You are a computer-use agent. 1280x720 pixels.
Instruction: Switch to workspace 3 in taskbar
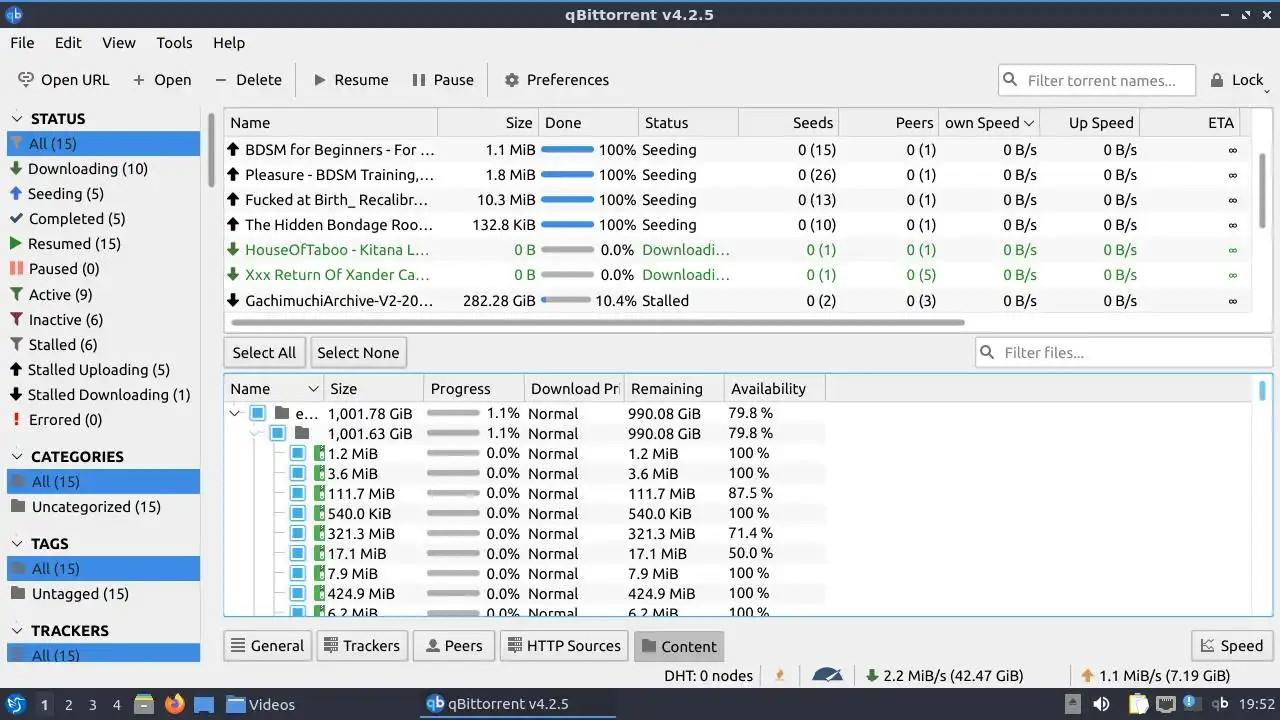click(x=92, y=705)
